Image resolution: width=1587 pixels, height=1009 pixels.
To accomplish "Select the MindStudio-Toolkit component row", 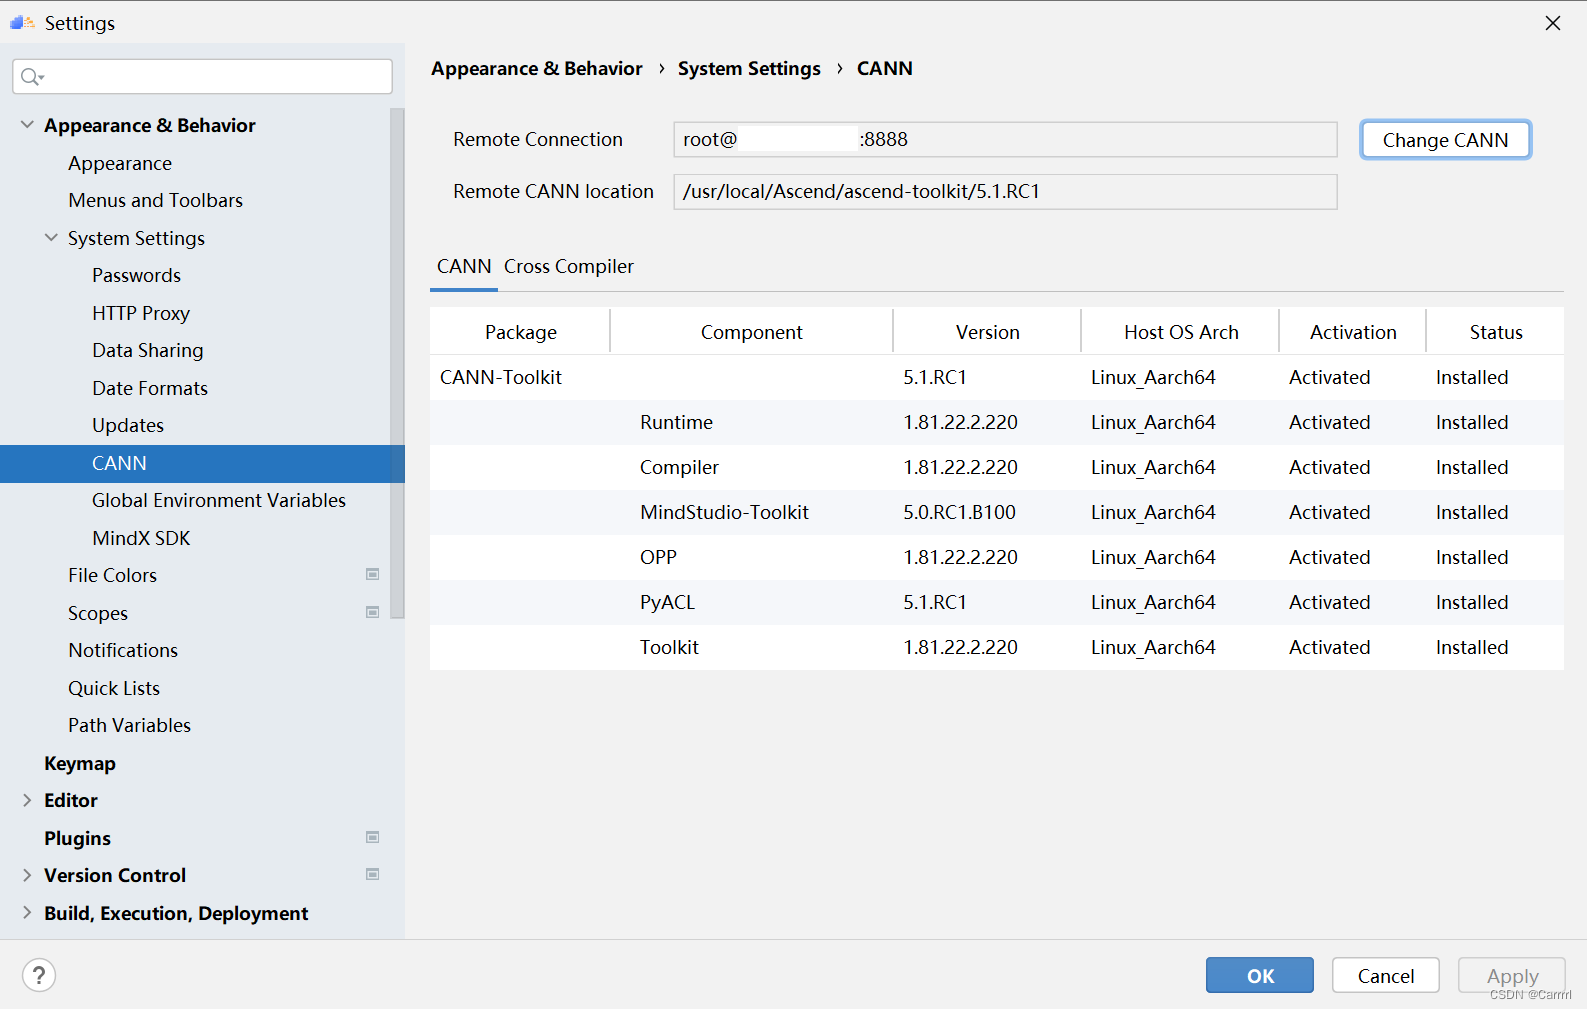I will coord(997,512).
